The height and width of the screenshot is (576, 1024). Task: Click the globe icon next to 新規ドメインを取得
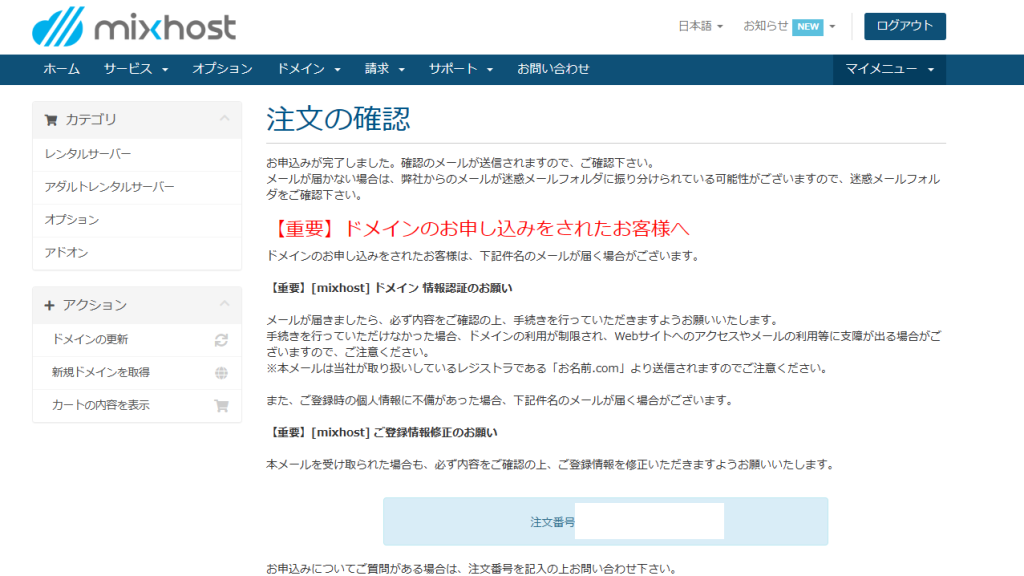(x=221, y=373)
